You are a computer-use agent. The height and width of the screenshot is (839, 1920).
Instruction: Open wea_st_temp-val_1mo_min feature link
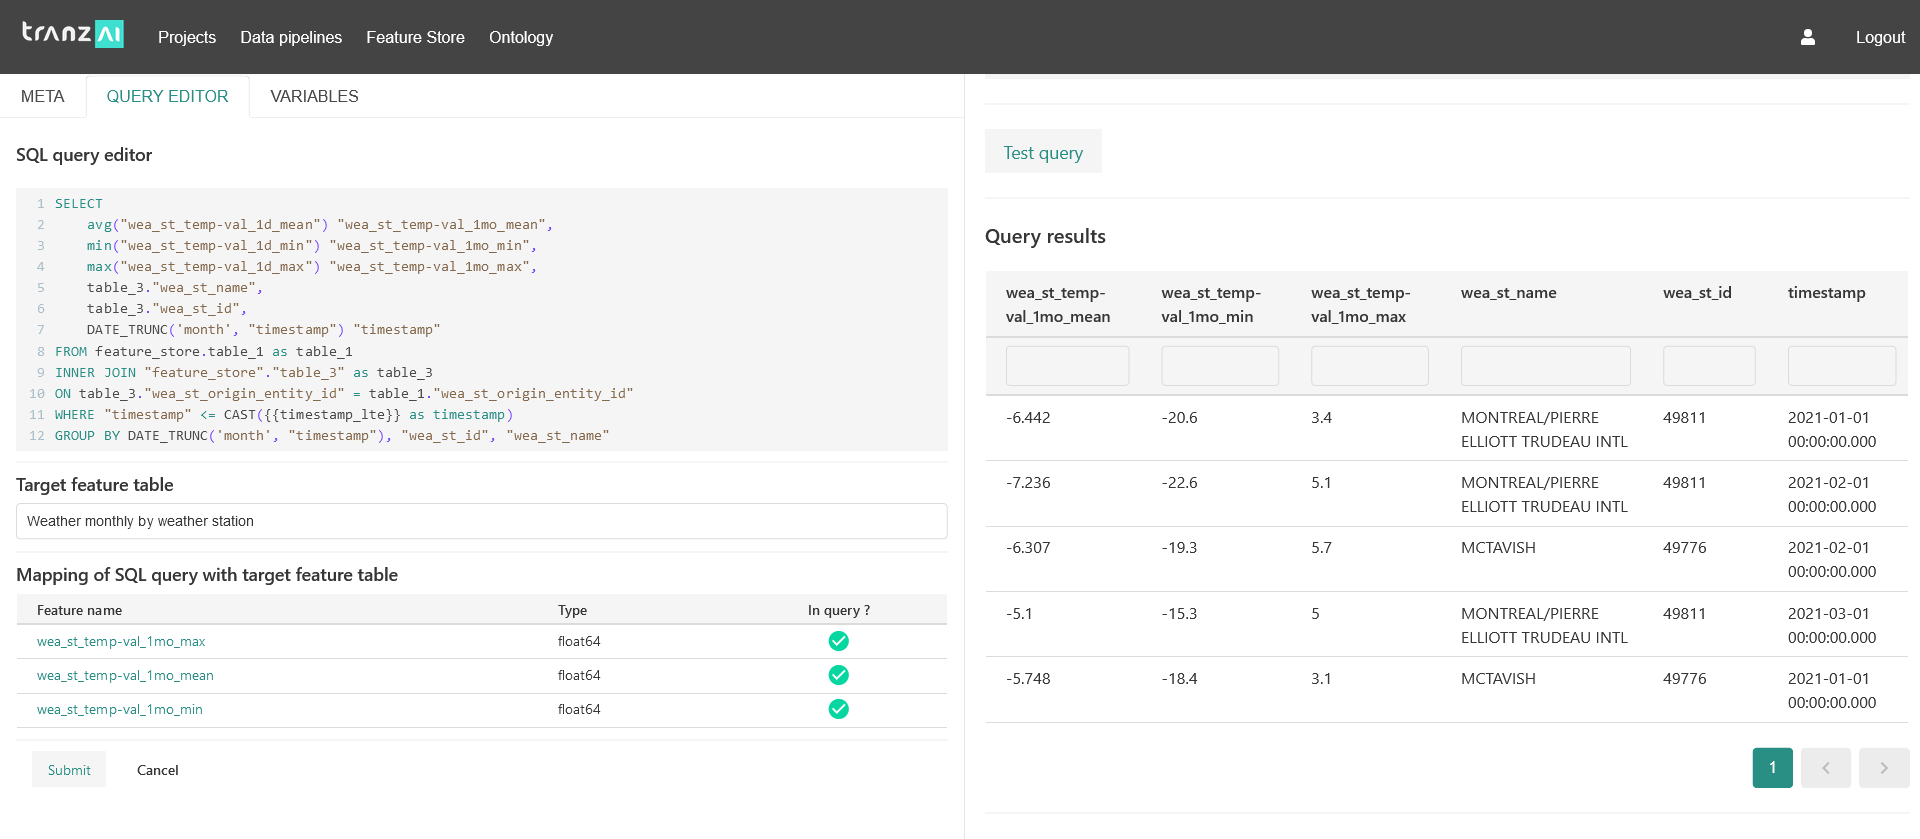(120, 709)
